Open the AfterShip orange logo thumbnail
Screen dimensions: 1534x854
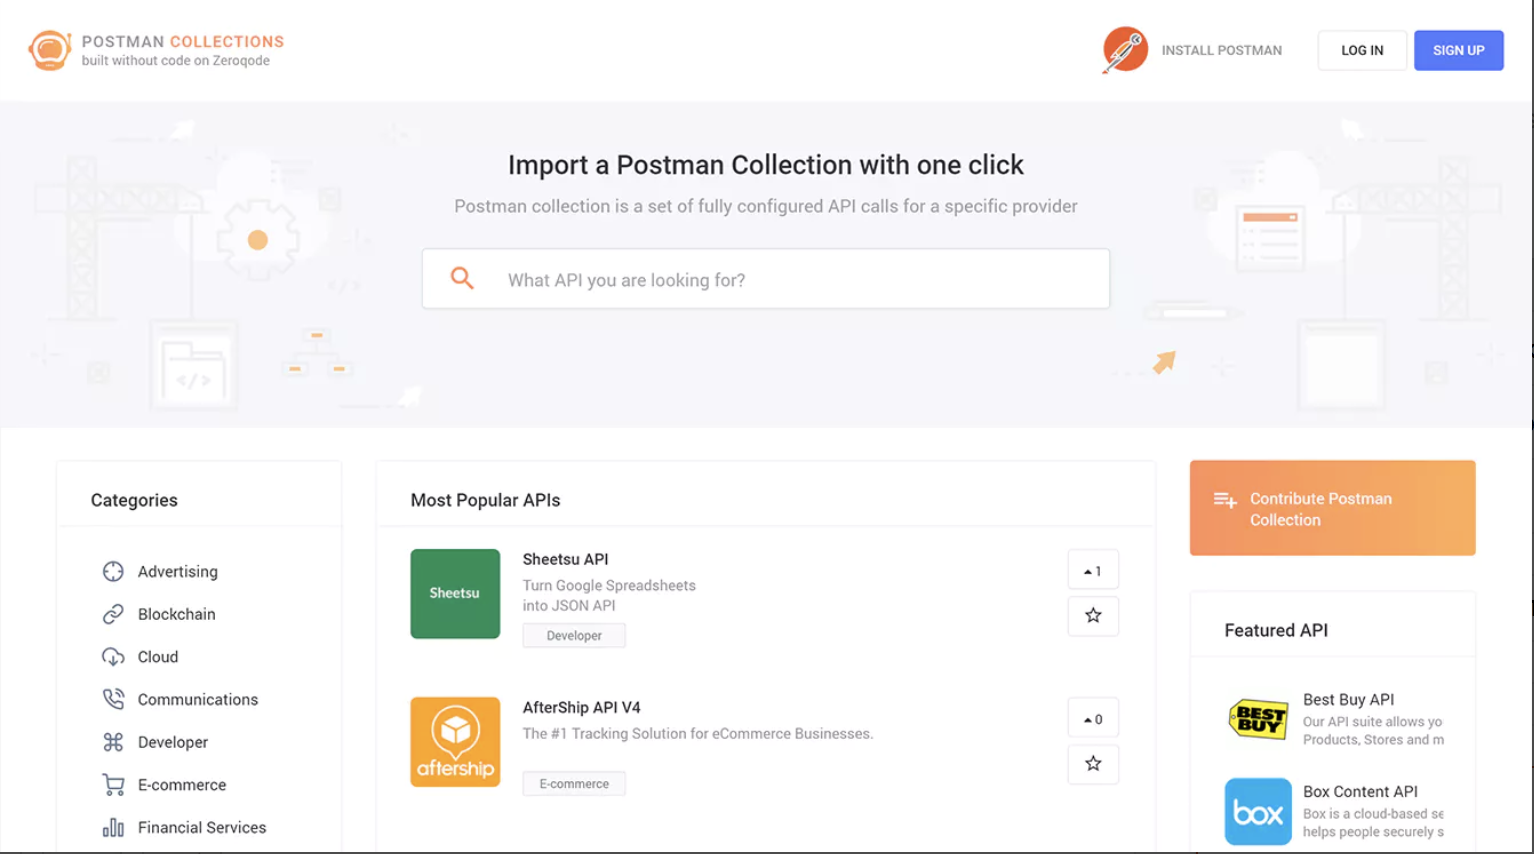pyautogui.click(x=455, y=742)
